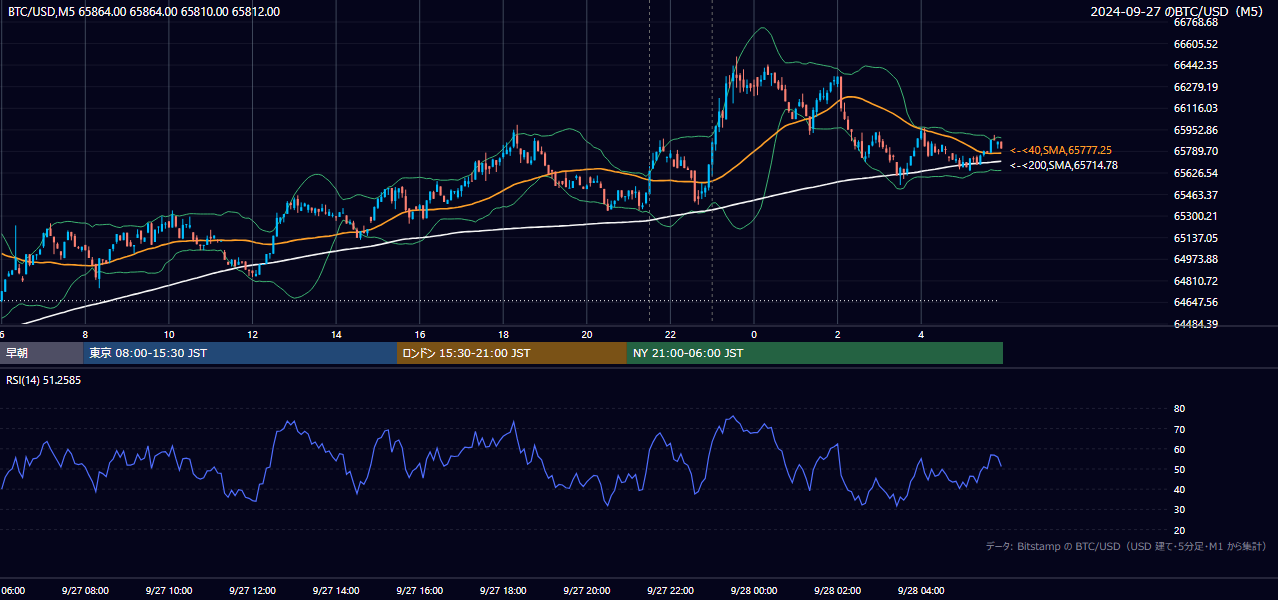Click the 66605.52 price axis label
The width and height of the screenshot is (1278, 600).
click(x=1195, y=44)
